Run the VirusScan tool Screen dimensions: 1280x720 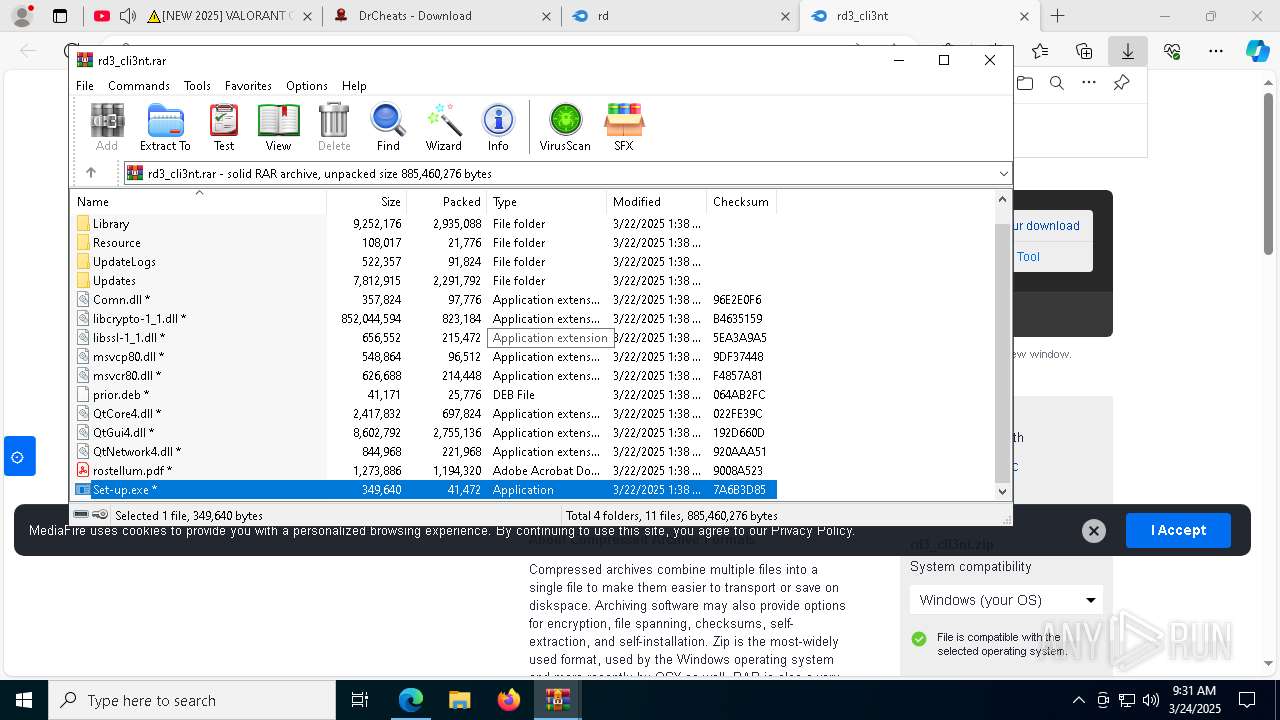[x=565, y=127]
